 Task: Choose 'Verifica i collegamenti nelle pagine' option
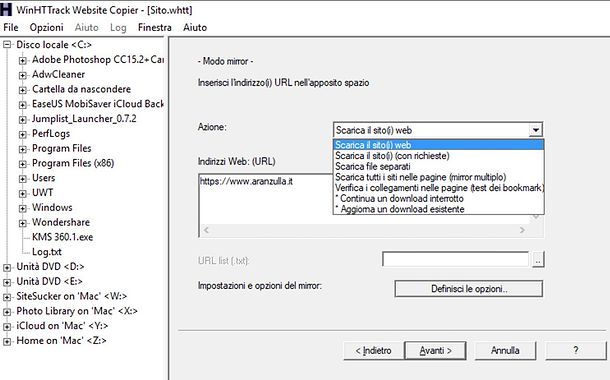coord(438,188)
